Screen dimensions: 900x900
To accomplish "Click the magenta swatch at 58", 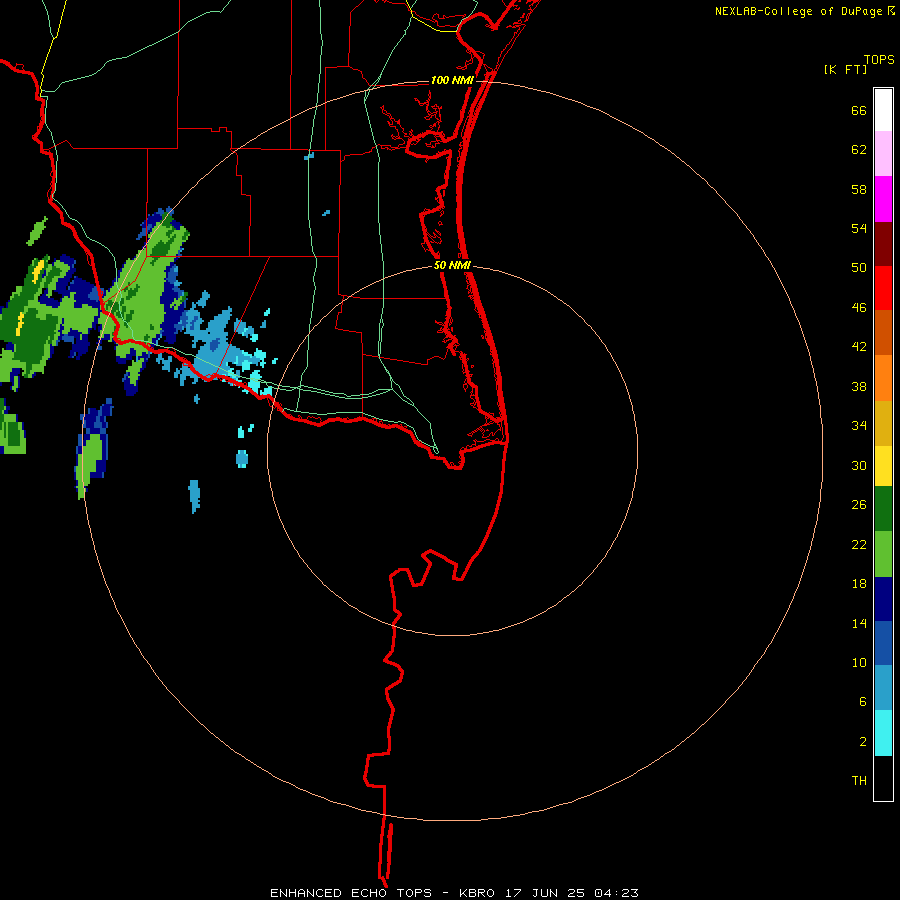I will pyautogui.click(x=883, y=199).
